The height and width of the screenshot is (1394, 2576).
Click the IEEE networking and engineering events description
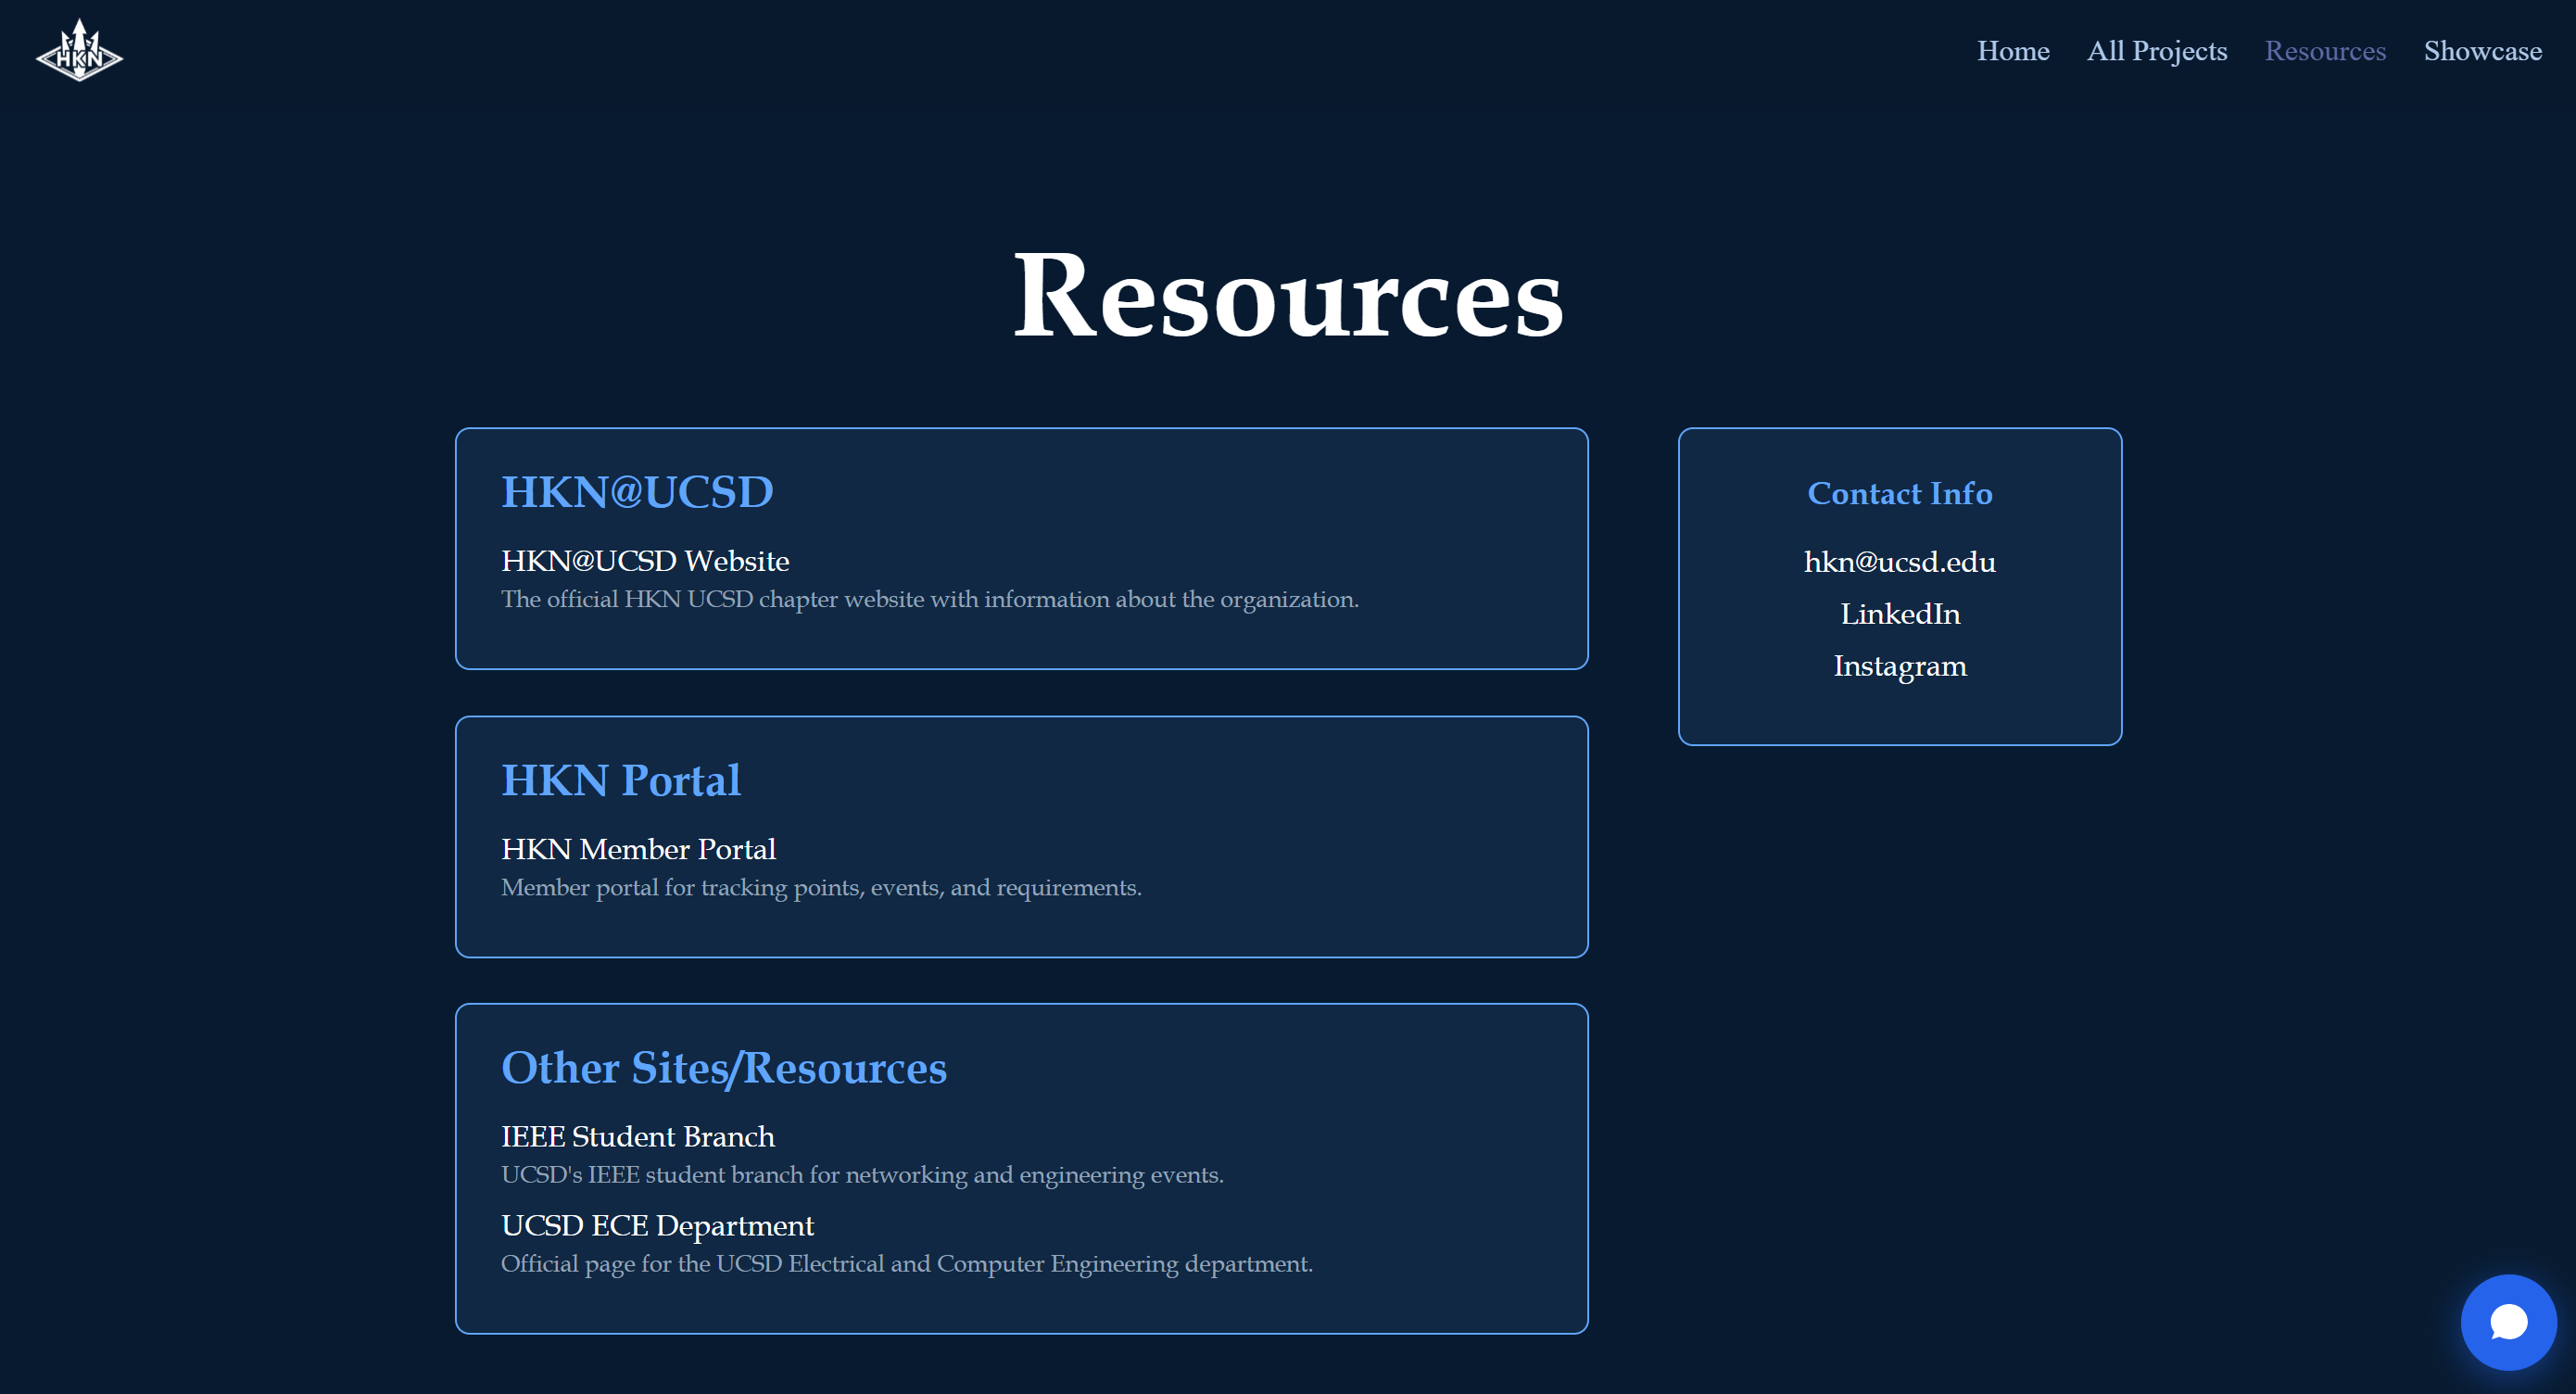click(x=862, y=1175)
